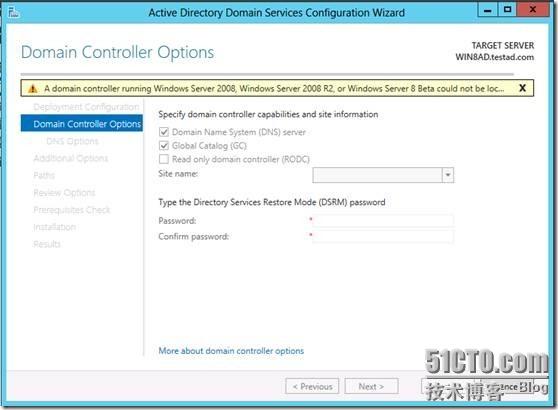Click the Domain Controller Options page heading
The width and height of the screenshot is (558, 410).
point(117,52)
